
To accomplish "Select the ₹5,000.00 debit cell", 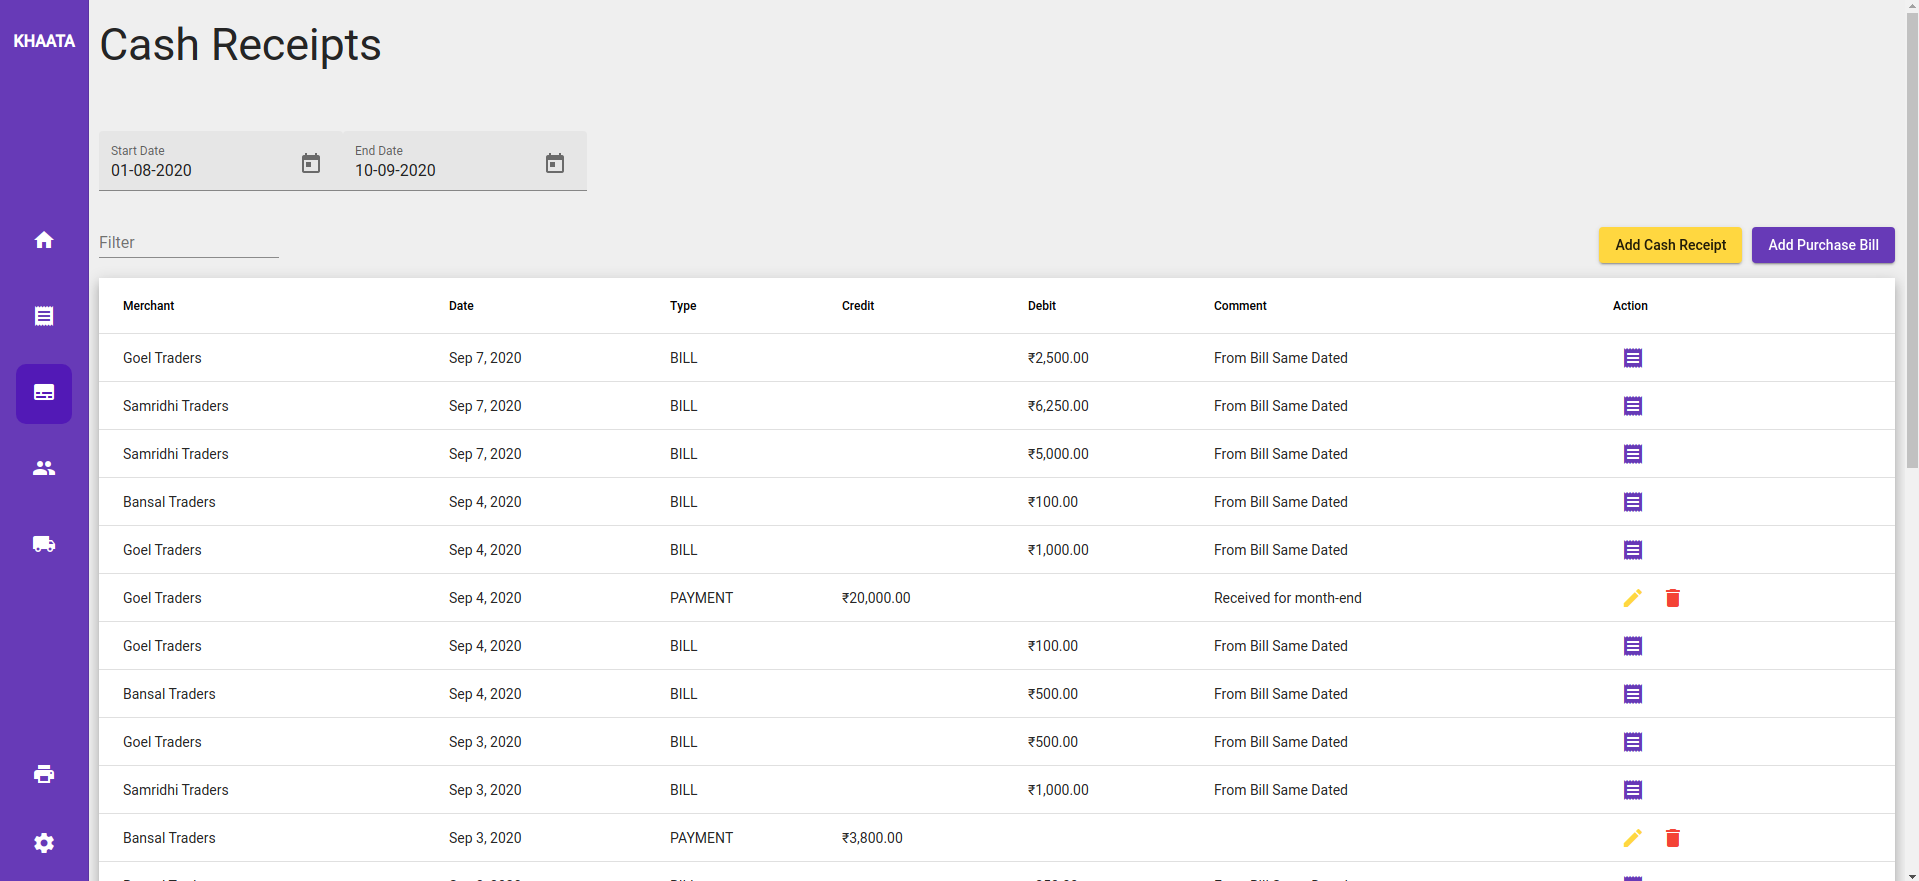I will (x=1058, y=454).
